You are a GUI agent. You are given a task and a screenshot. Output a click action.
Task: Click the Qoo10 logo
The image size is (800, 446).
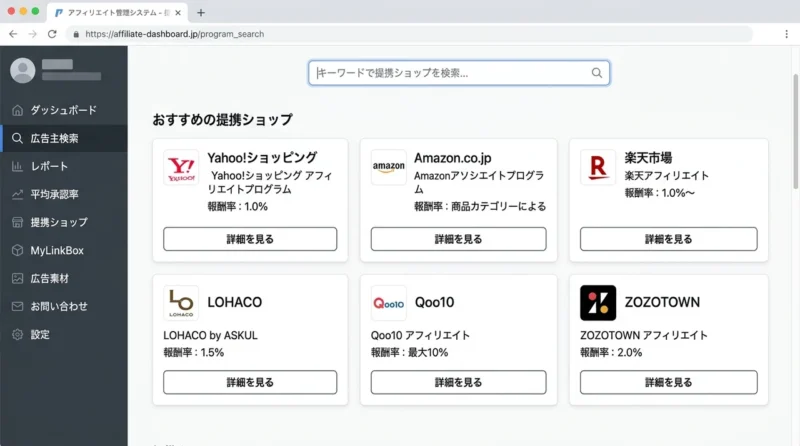(388, 303)
